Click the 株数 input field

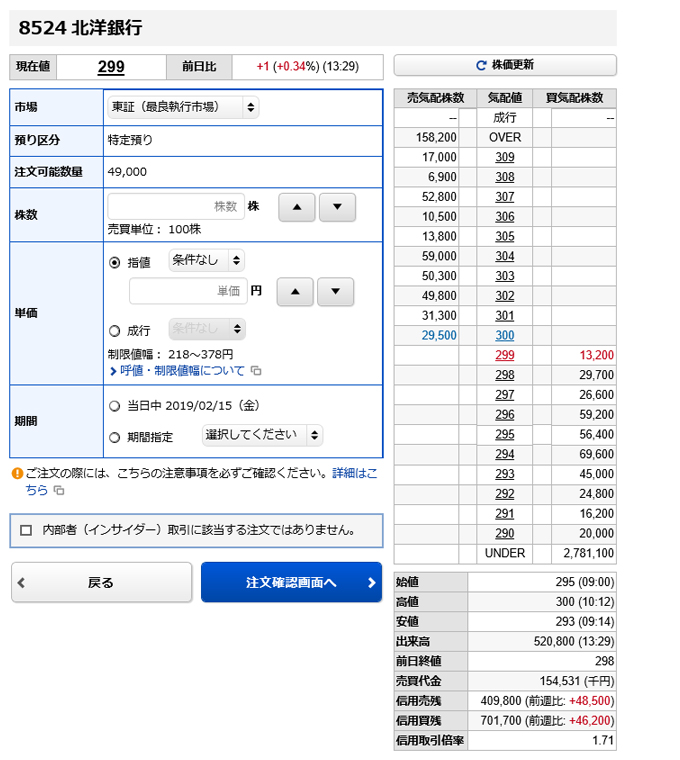click(x=176, y=206)
